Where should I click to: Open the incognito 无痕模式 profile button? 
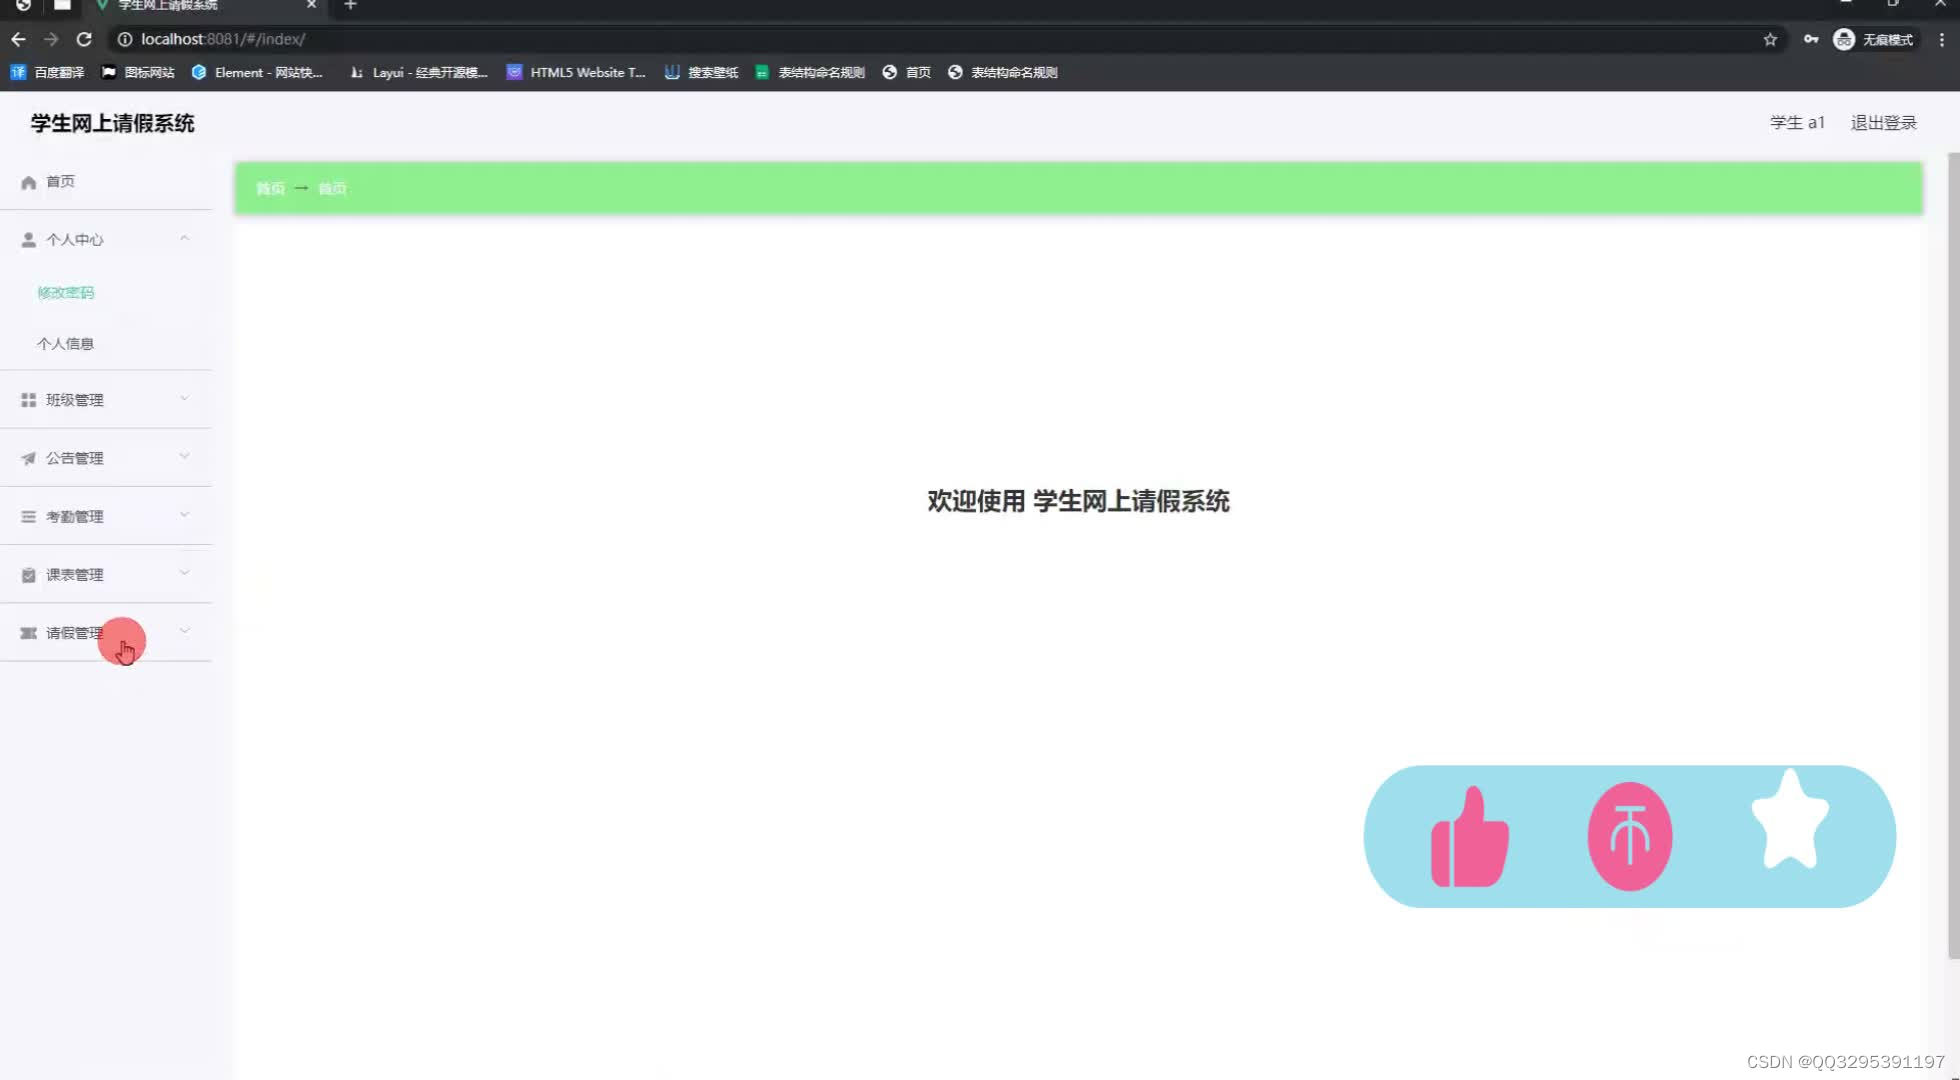click(x=1874, y=39)
